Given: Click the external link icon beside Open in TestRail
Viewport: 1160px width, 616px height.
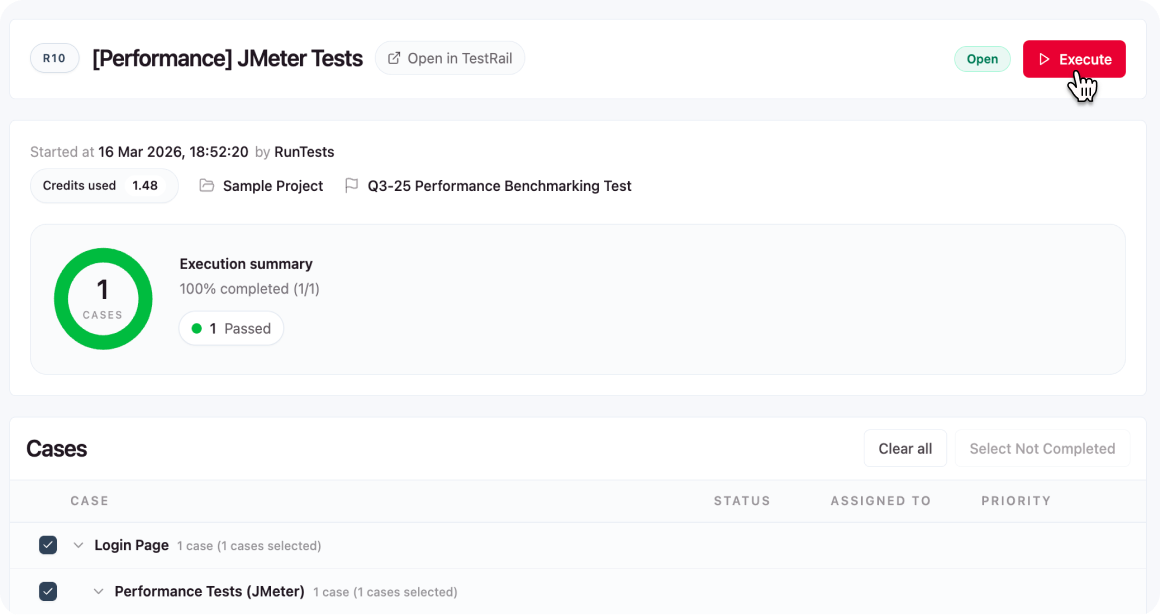Looking at the screenshot, I should pos(394,58).
